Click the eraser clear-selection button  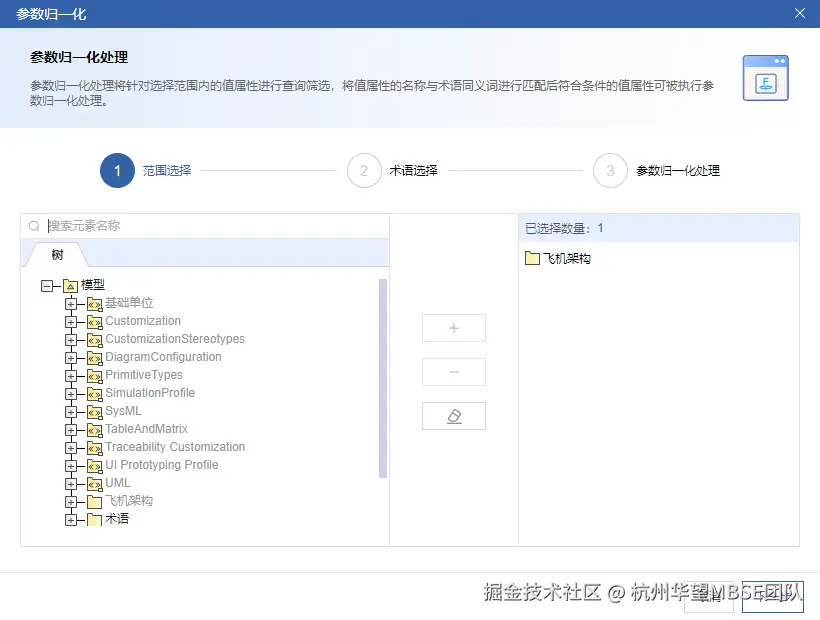(x=454, y=416)
